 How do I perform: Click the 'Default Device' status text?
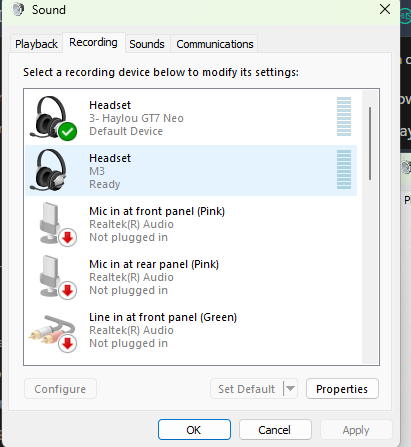(x=126, y=131)
